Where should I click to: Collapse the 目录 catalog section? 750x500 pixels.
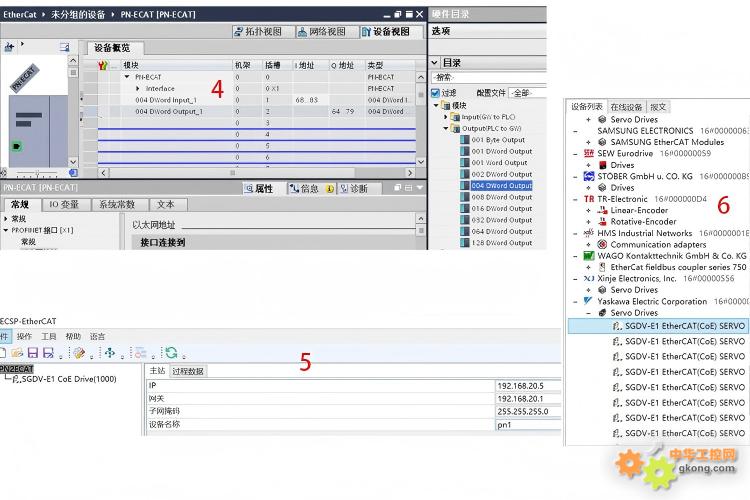click(x=434, y=63)
